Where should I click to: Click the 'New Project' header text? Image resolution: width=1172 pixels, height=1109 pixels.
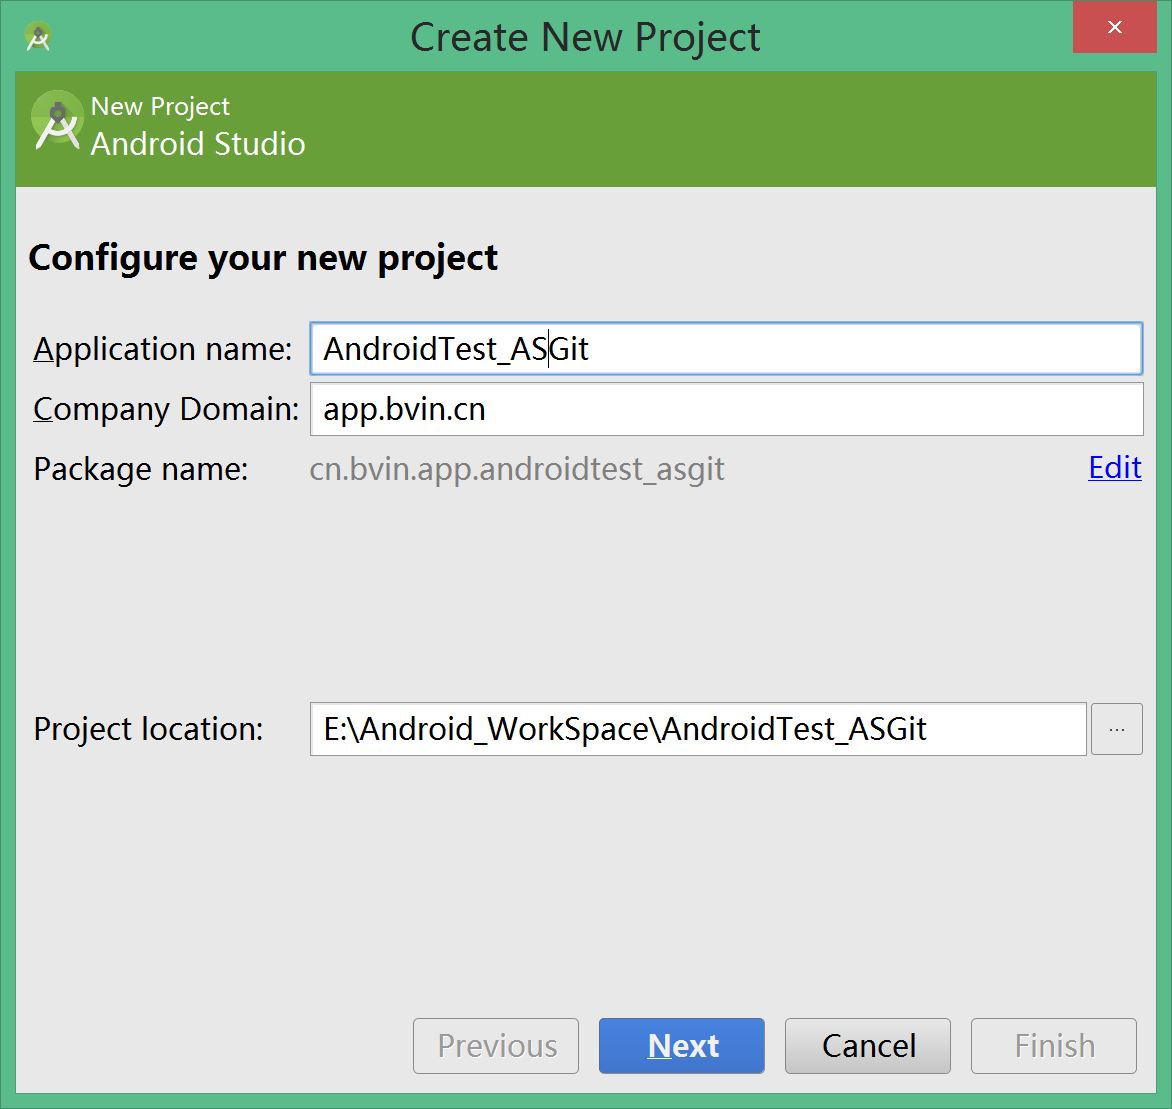coord(160,106)
